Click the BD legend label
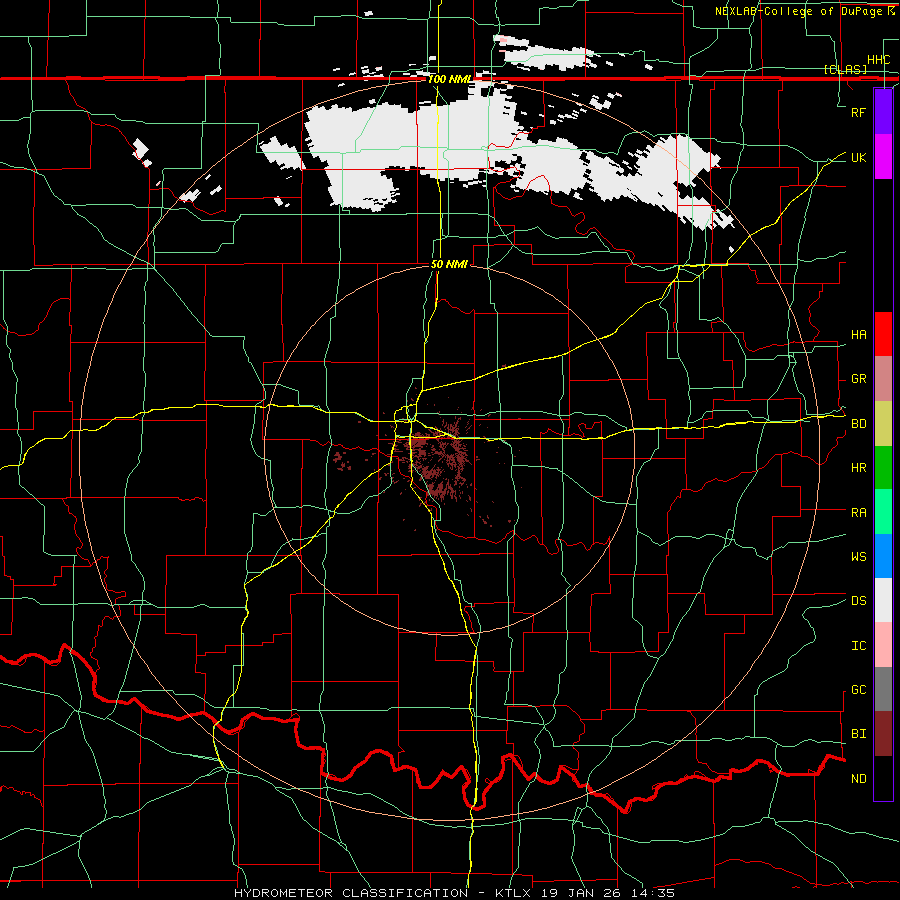The width and height of the screenshot is (900, 900). click(x=859, y=424)
